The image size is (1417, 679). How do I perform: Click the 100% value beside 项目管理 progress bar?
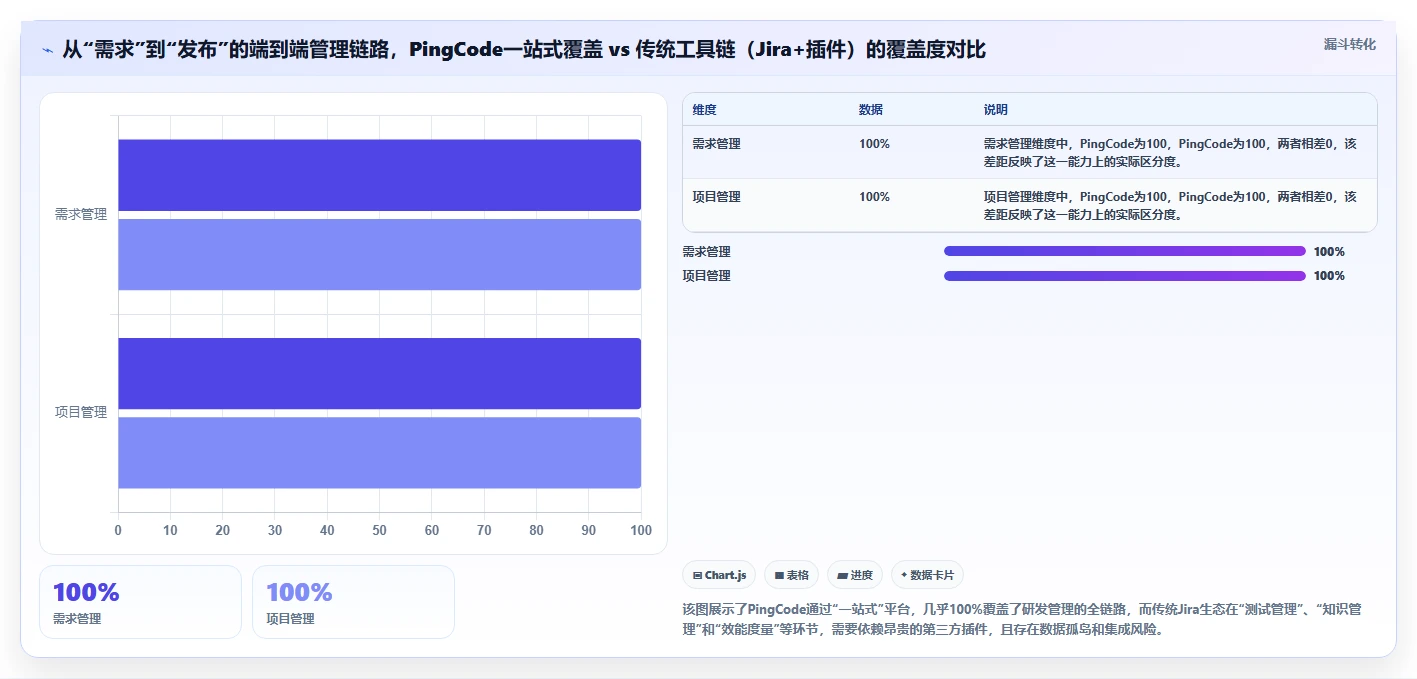[x=1329, y=276]
